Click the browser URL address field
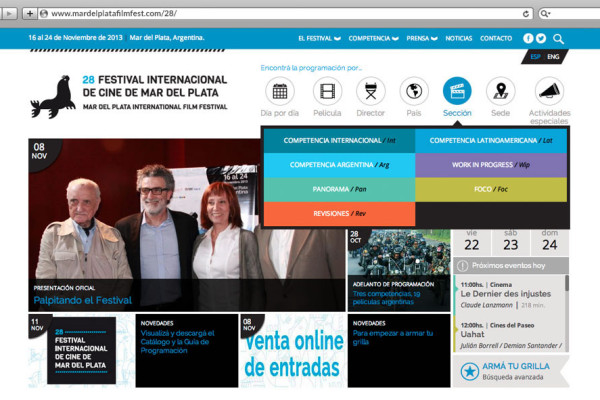 click(285, 14)
